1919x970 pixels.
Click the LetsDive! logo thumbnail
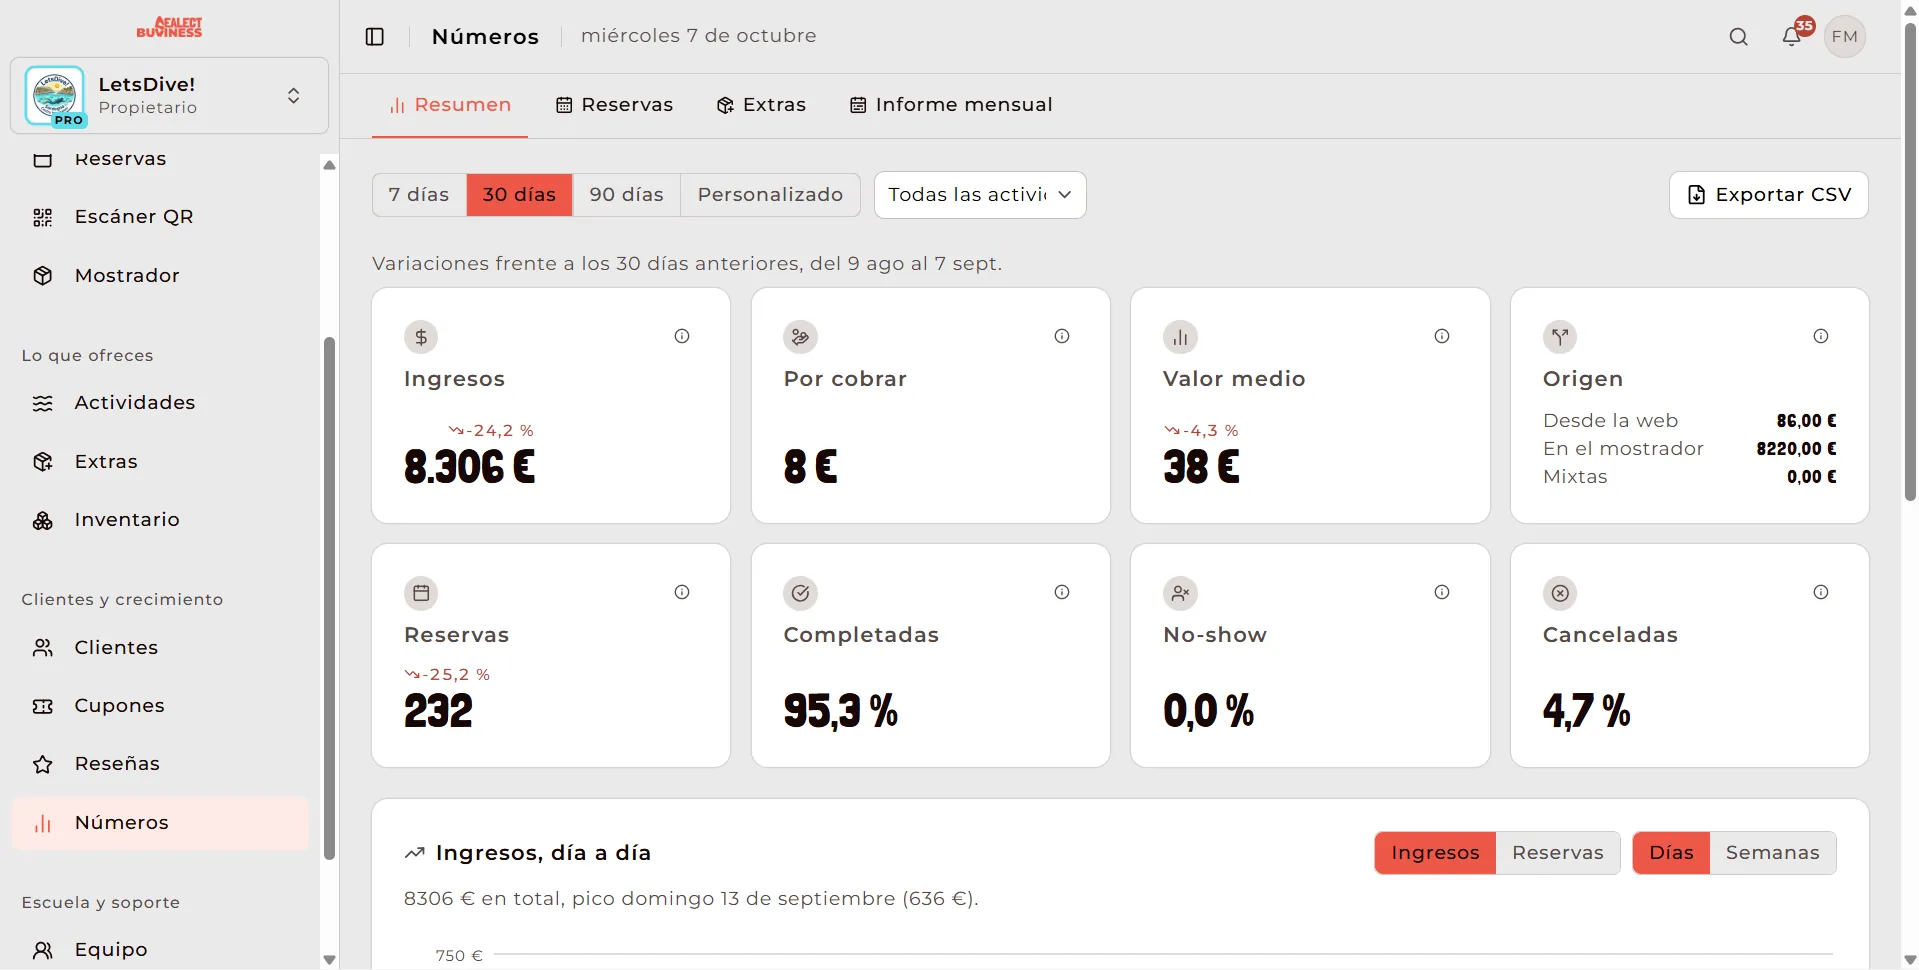[55, 96]
